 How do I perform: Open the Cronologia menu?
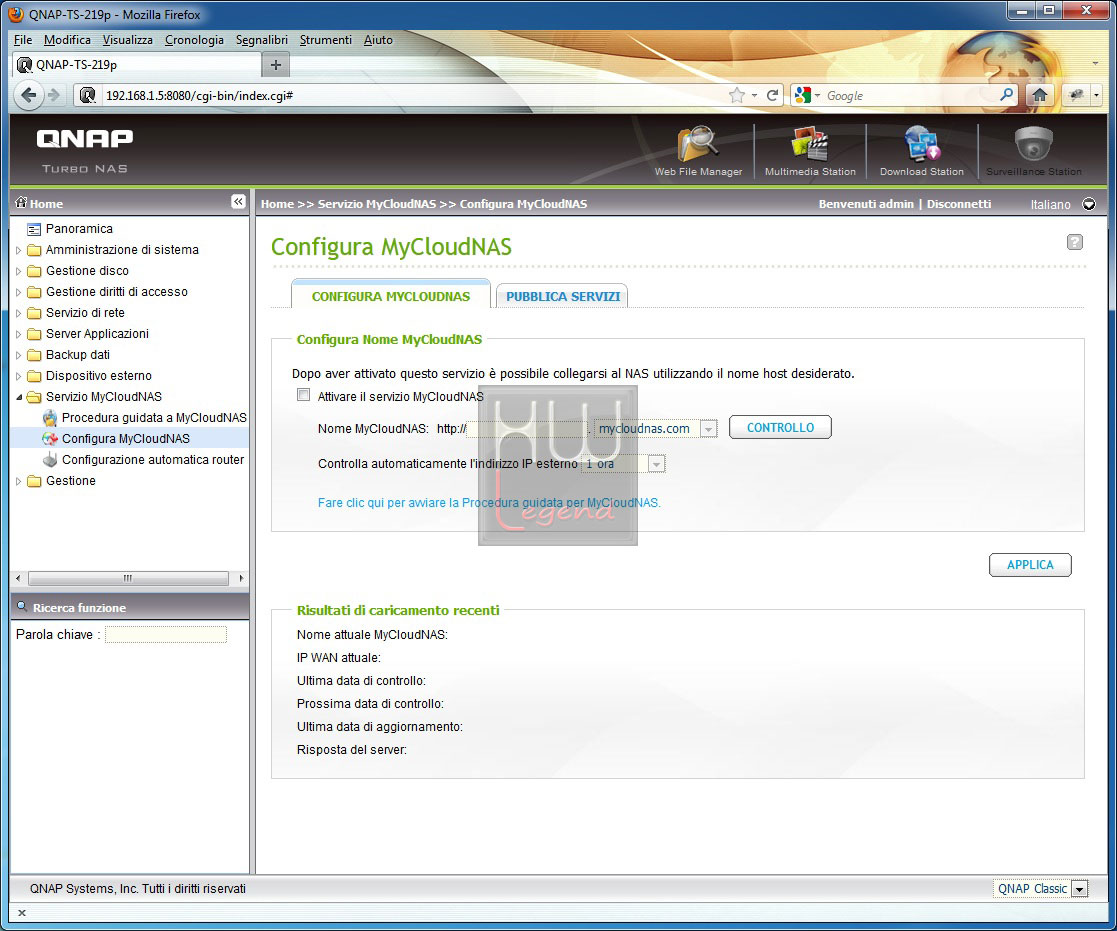click(x=194, y=40)
